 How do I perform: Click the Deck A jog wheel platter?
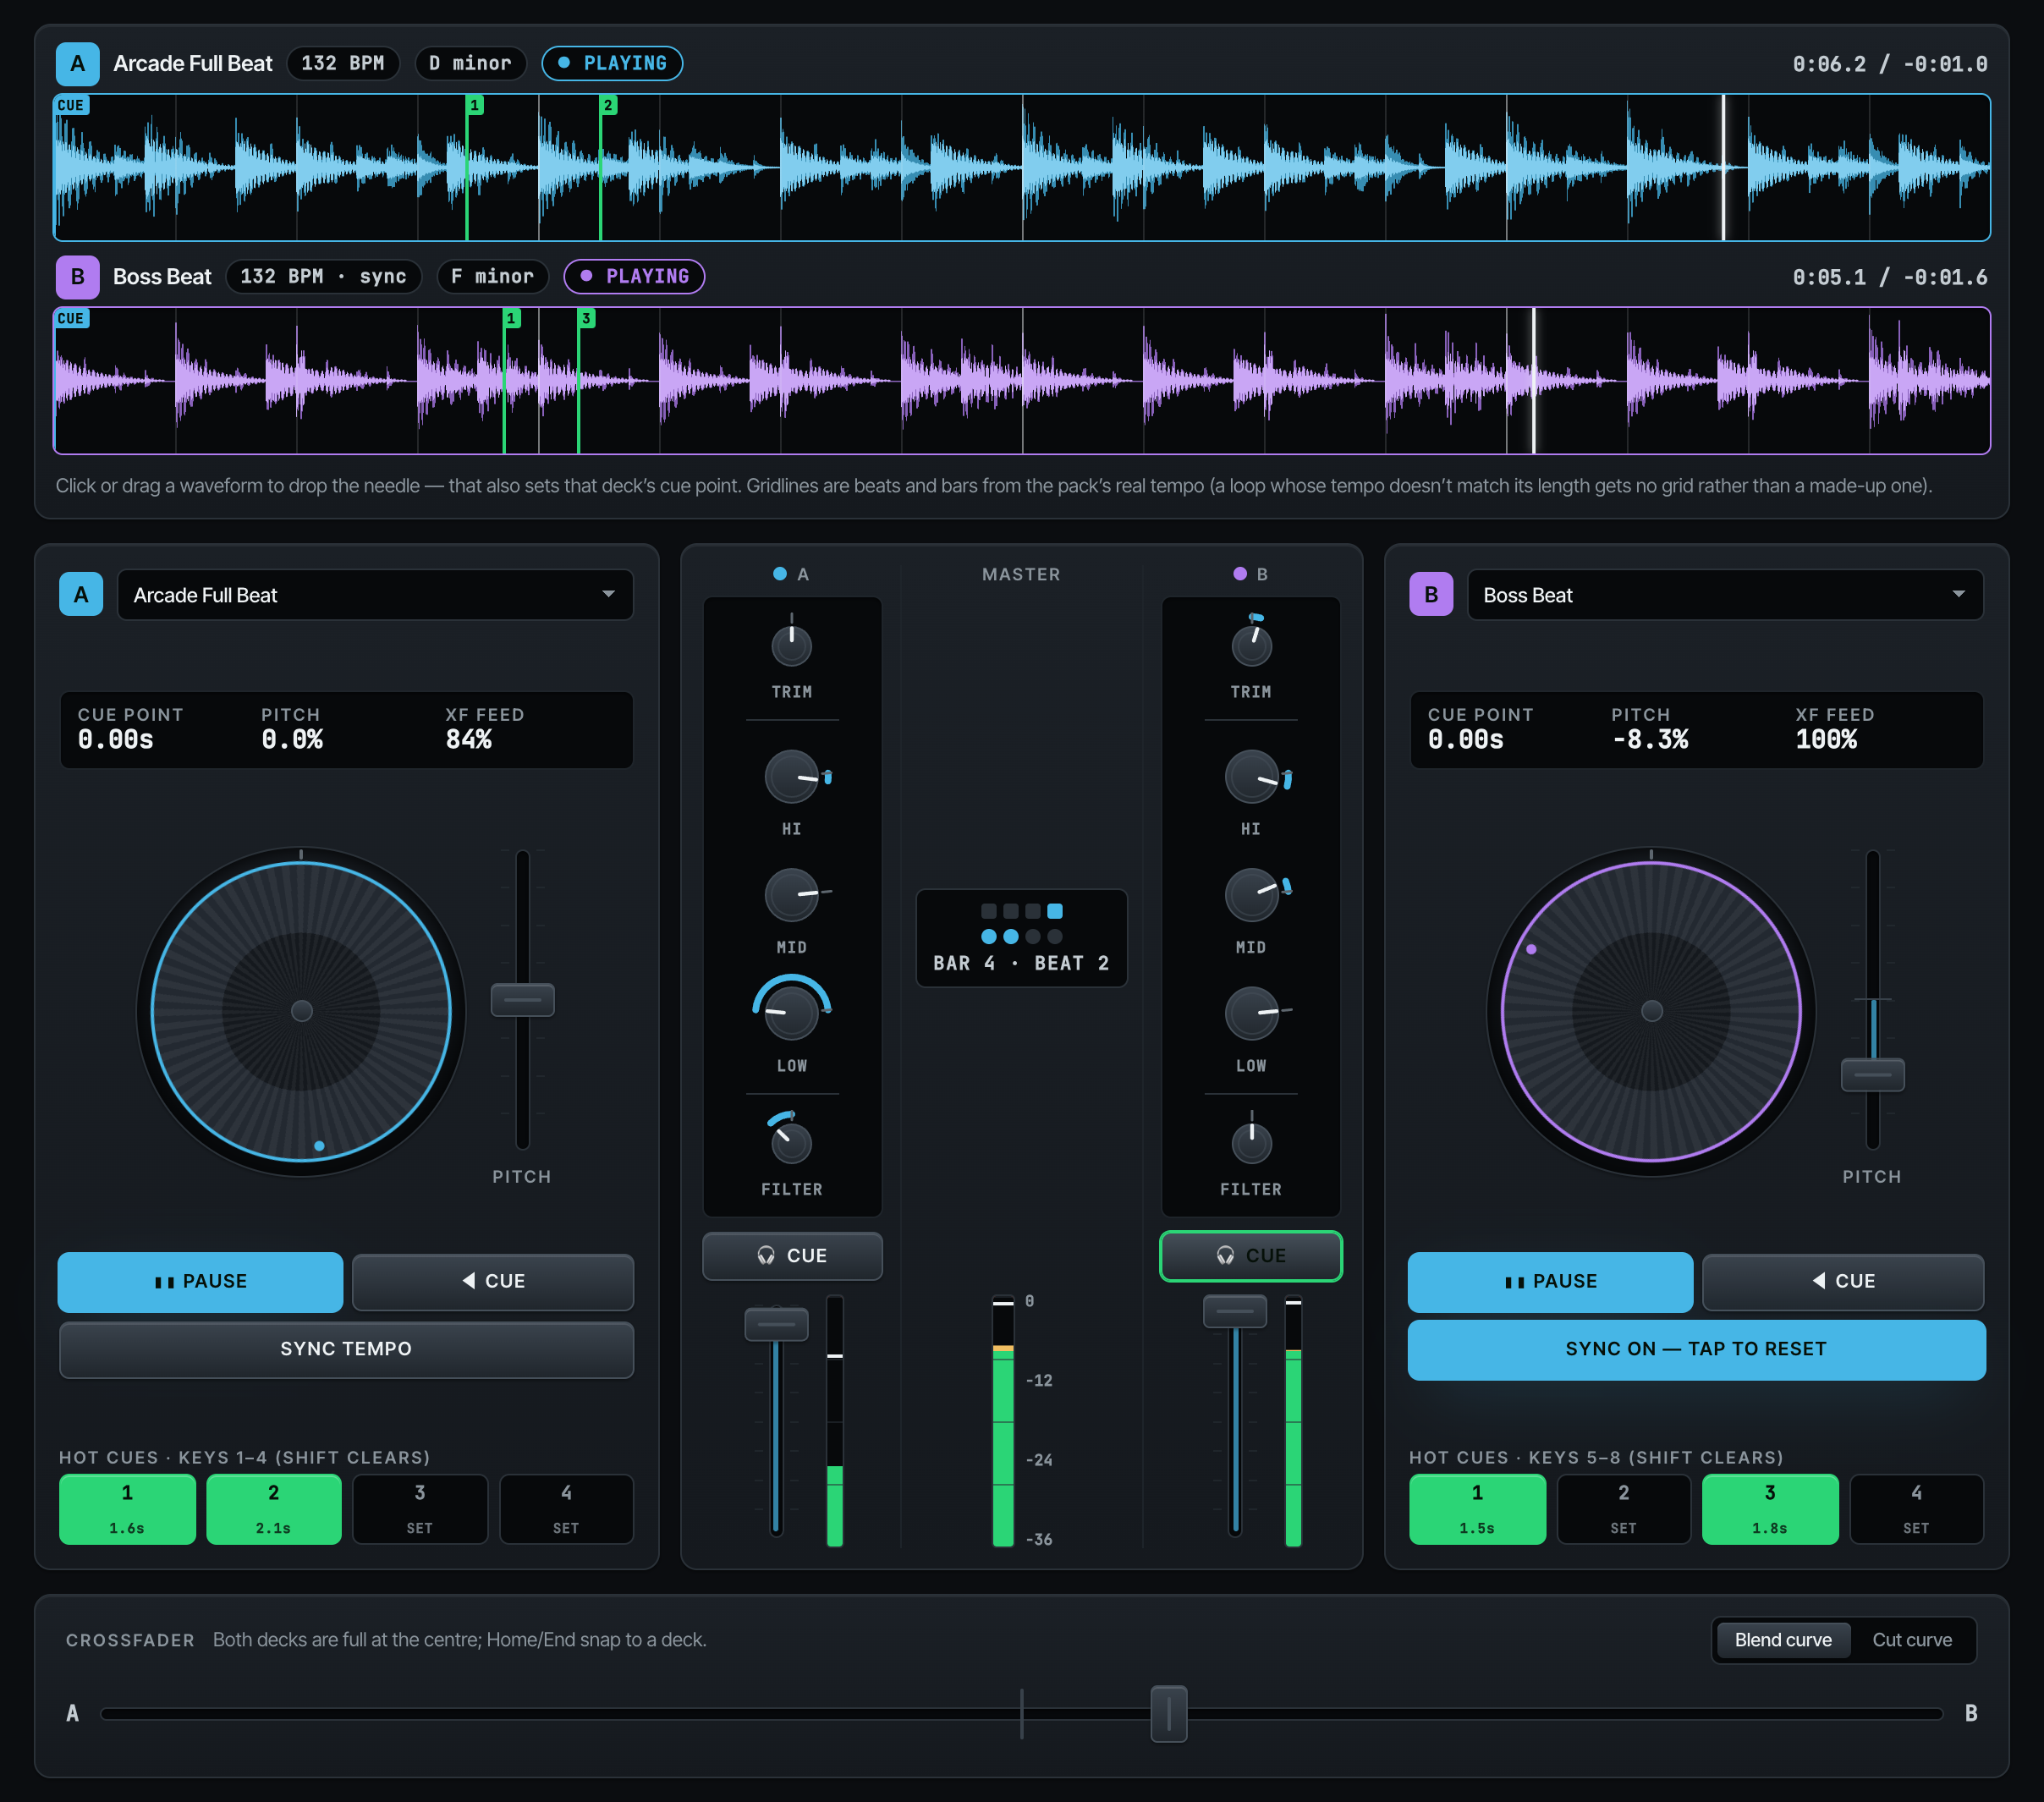301,1011
